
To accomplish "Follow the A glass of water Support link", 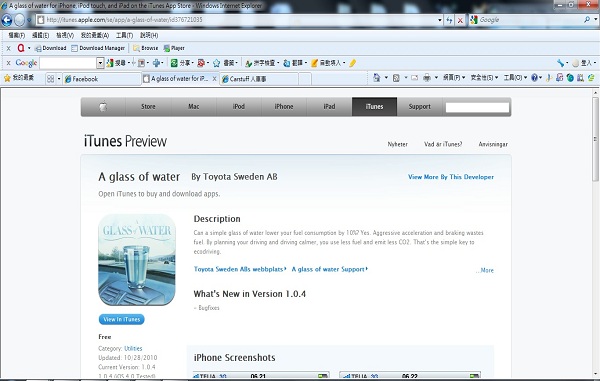I will [x=329, y=269].
